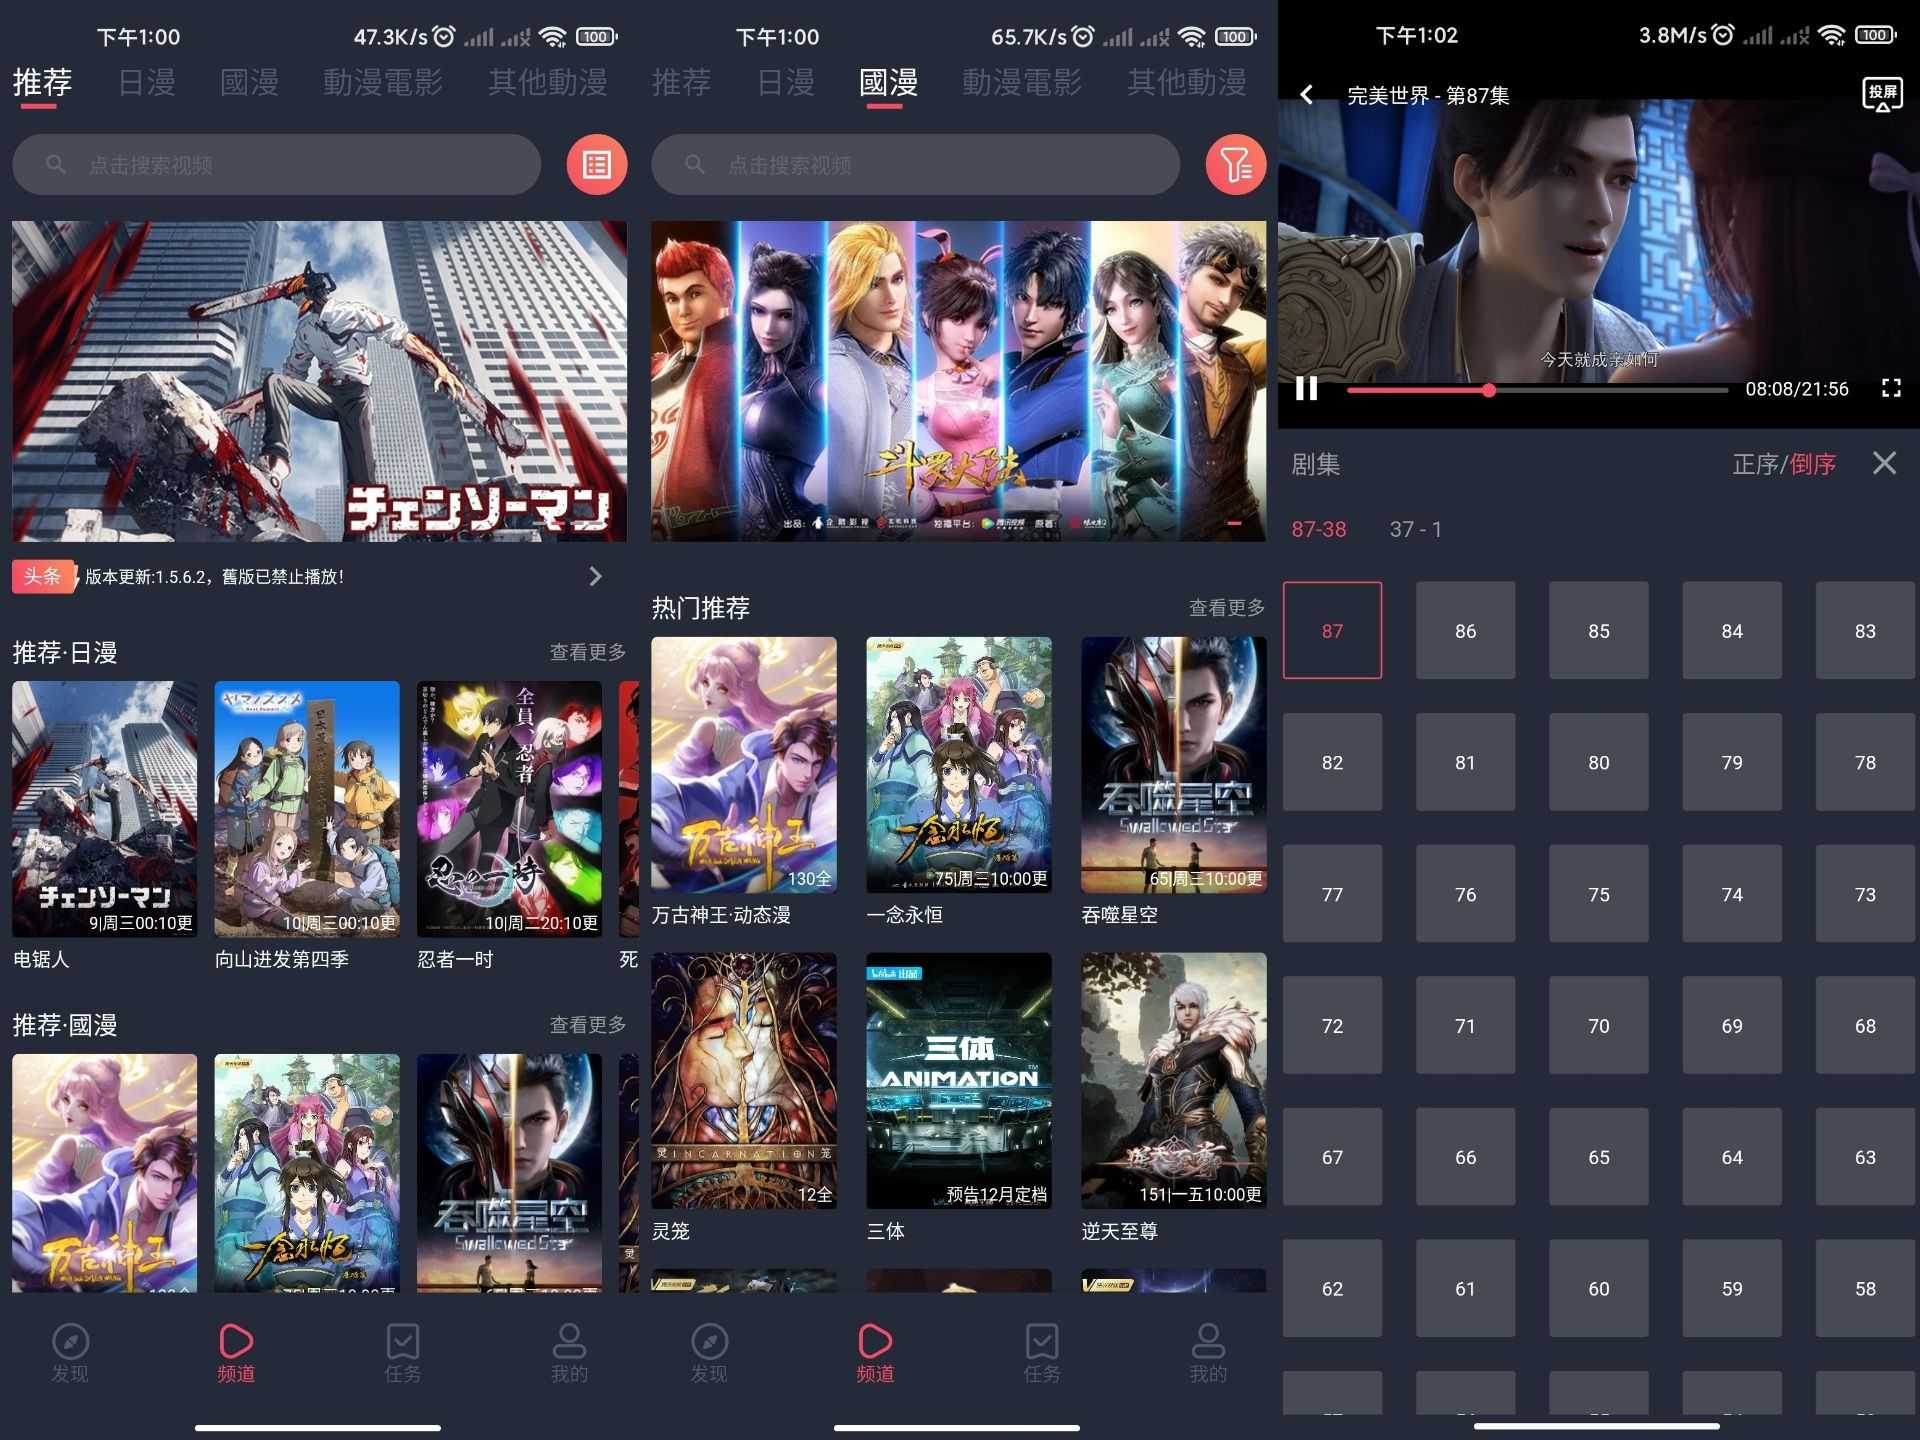Play episode 80
The width and height of the screenshot is (1920, 1440).
(x=1598, y=762)
